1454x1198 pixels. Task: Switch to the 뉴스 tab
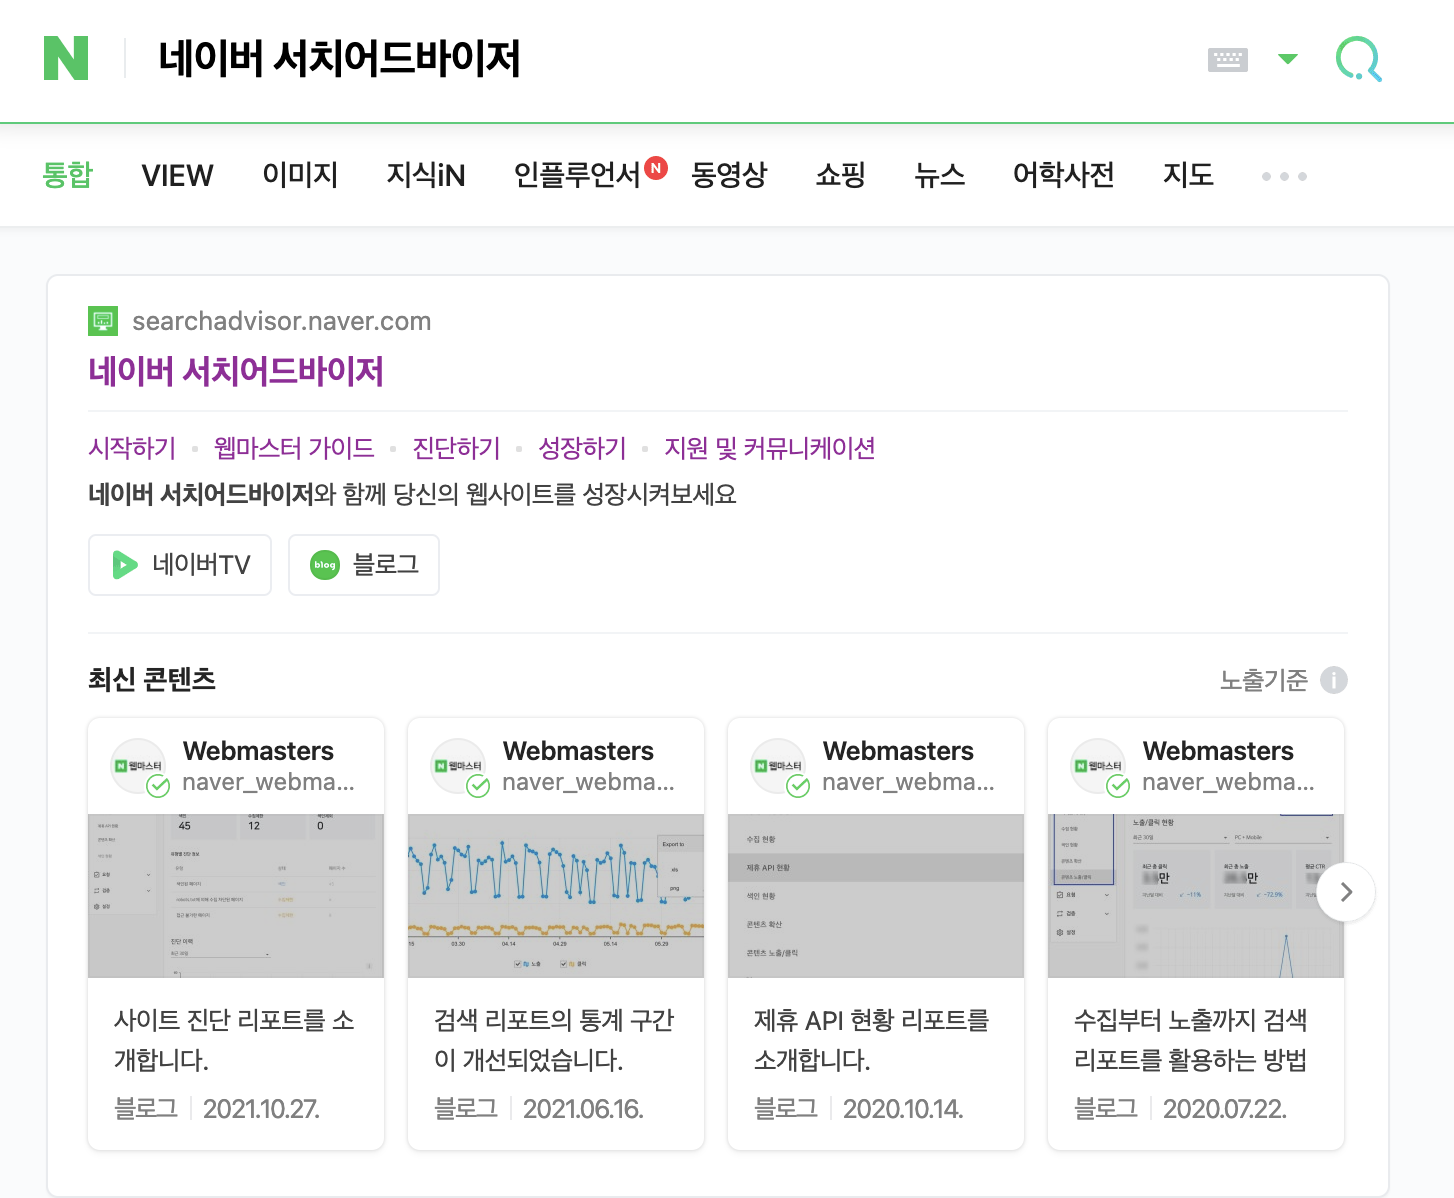click(x=939, y=175)
